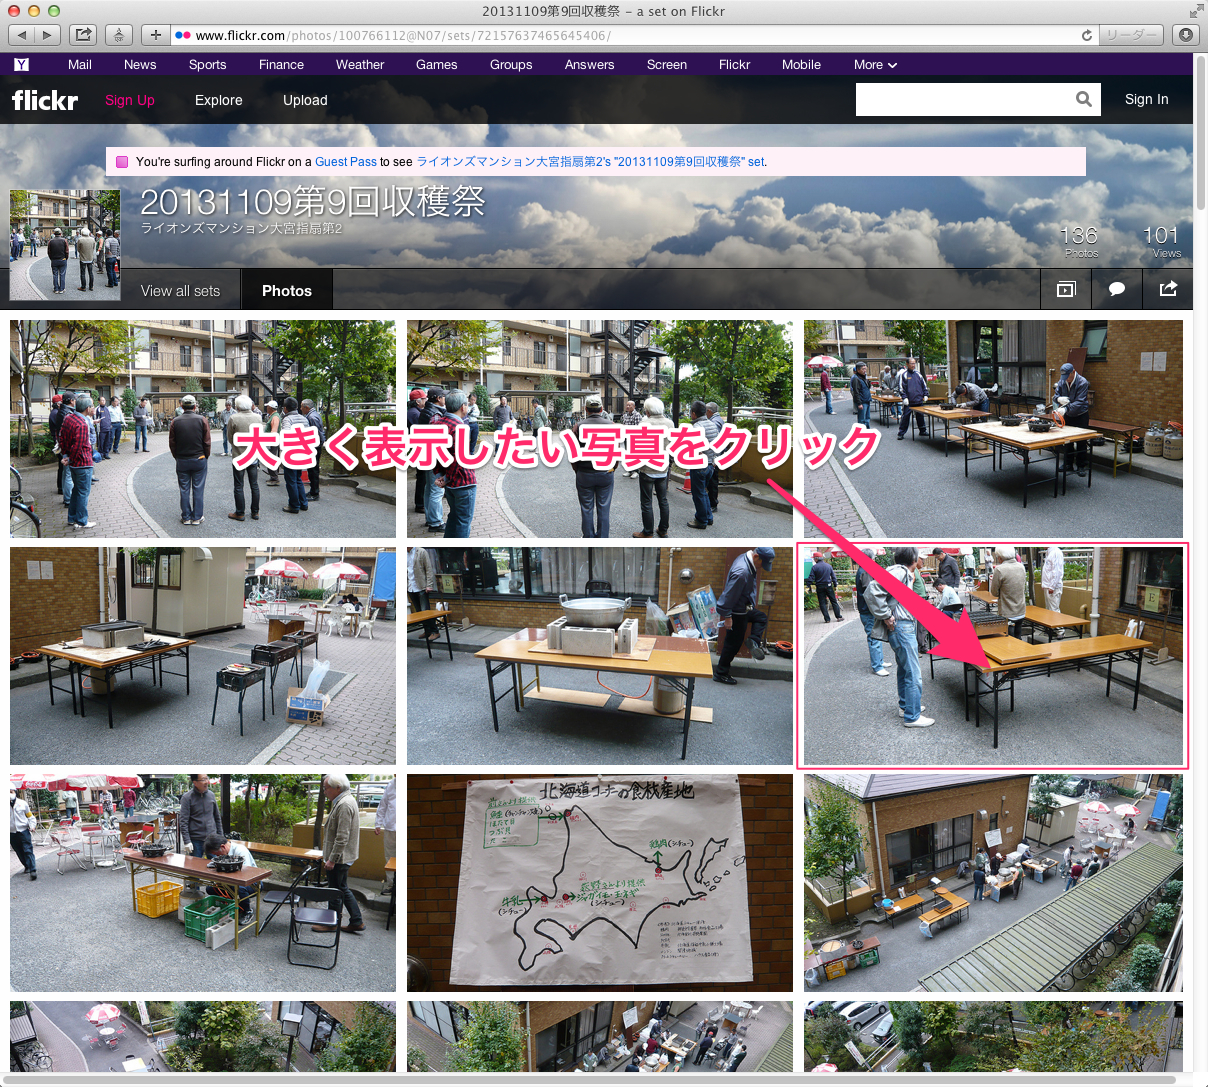Click the Sign Up link
The image size is (1208, 1087).
click(x=130, y=100)
